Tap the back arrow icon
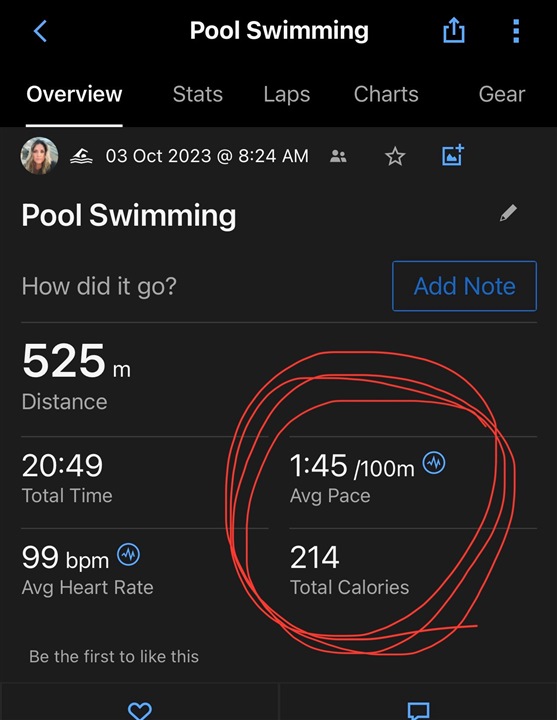 pos(40,31)
